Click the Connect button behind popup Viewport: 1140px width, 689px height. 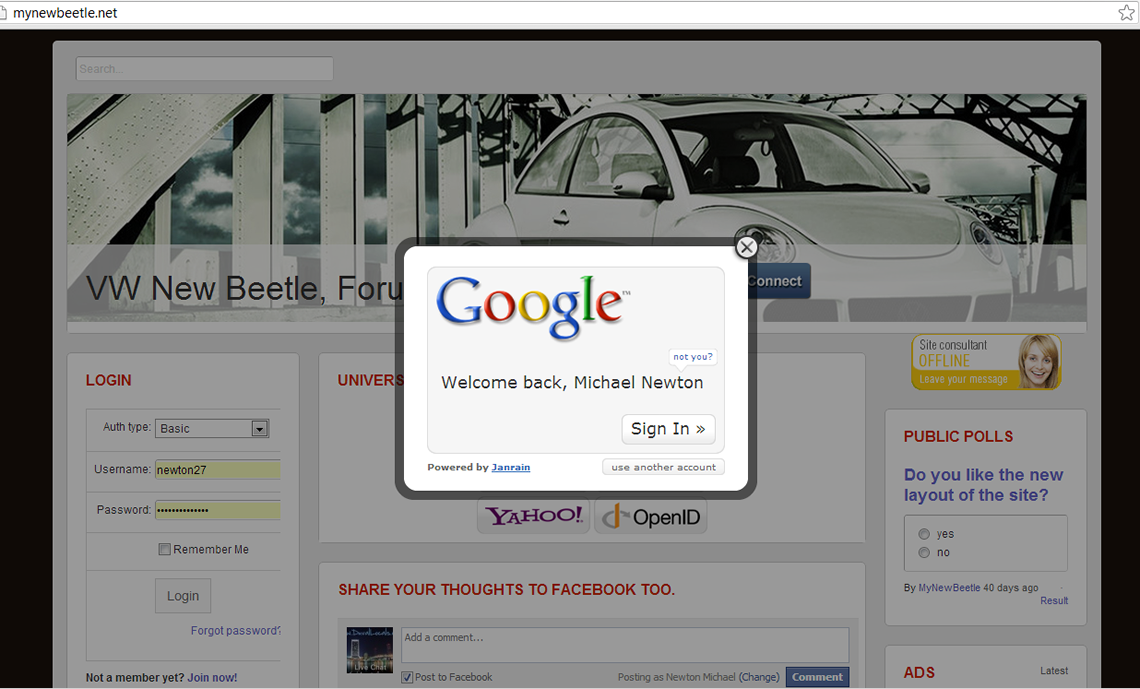(x=781, y=281)
